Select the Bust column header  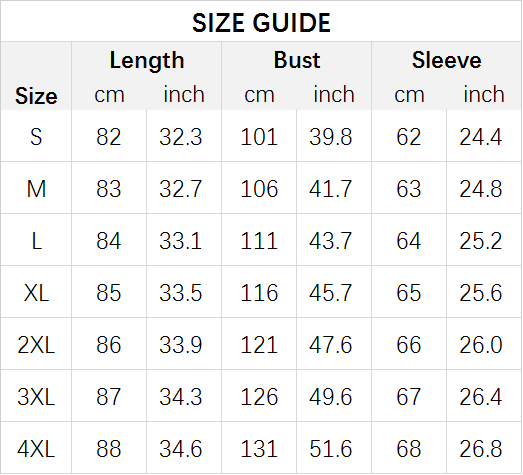[297, 60]
